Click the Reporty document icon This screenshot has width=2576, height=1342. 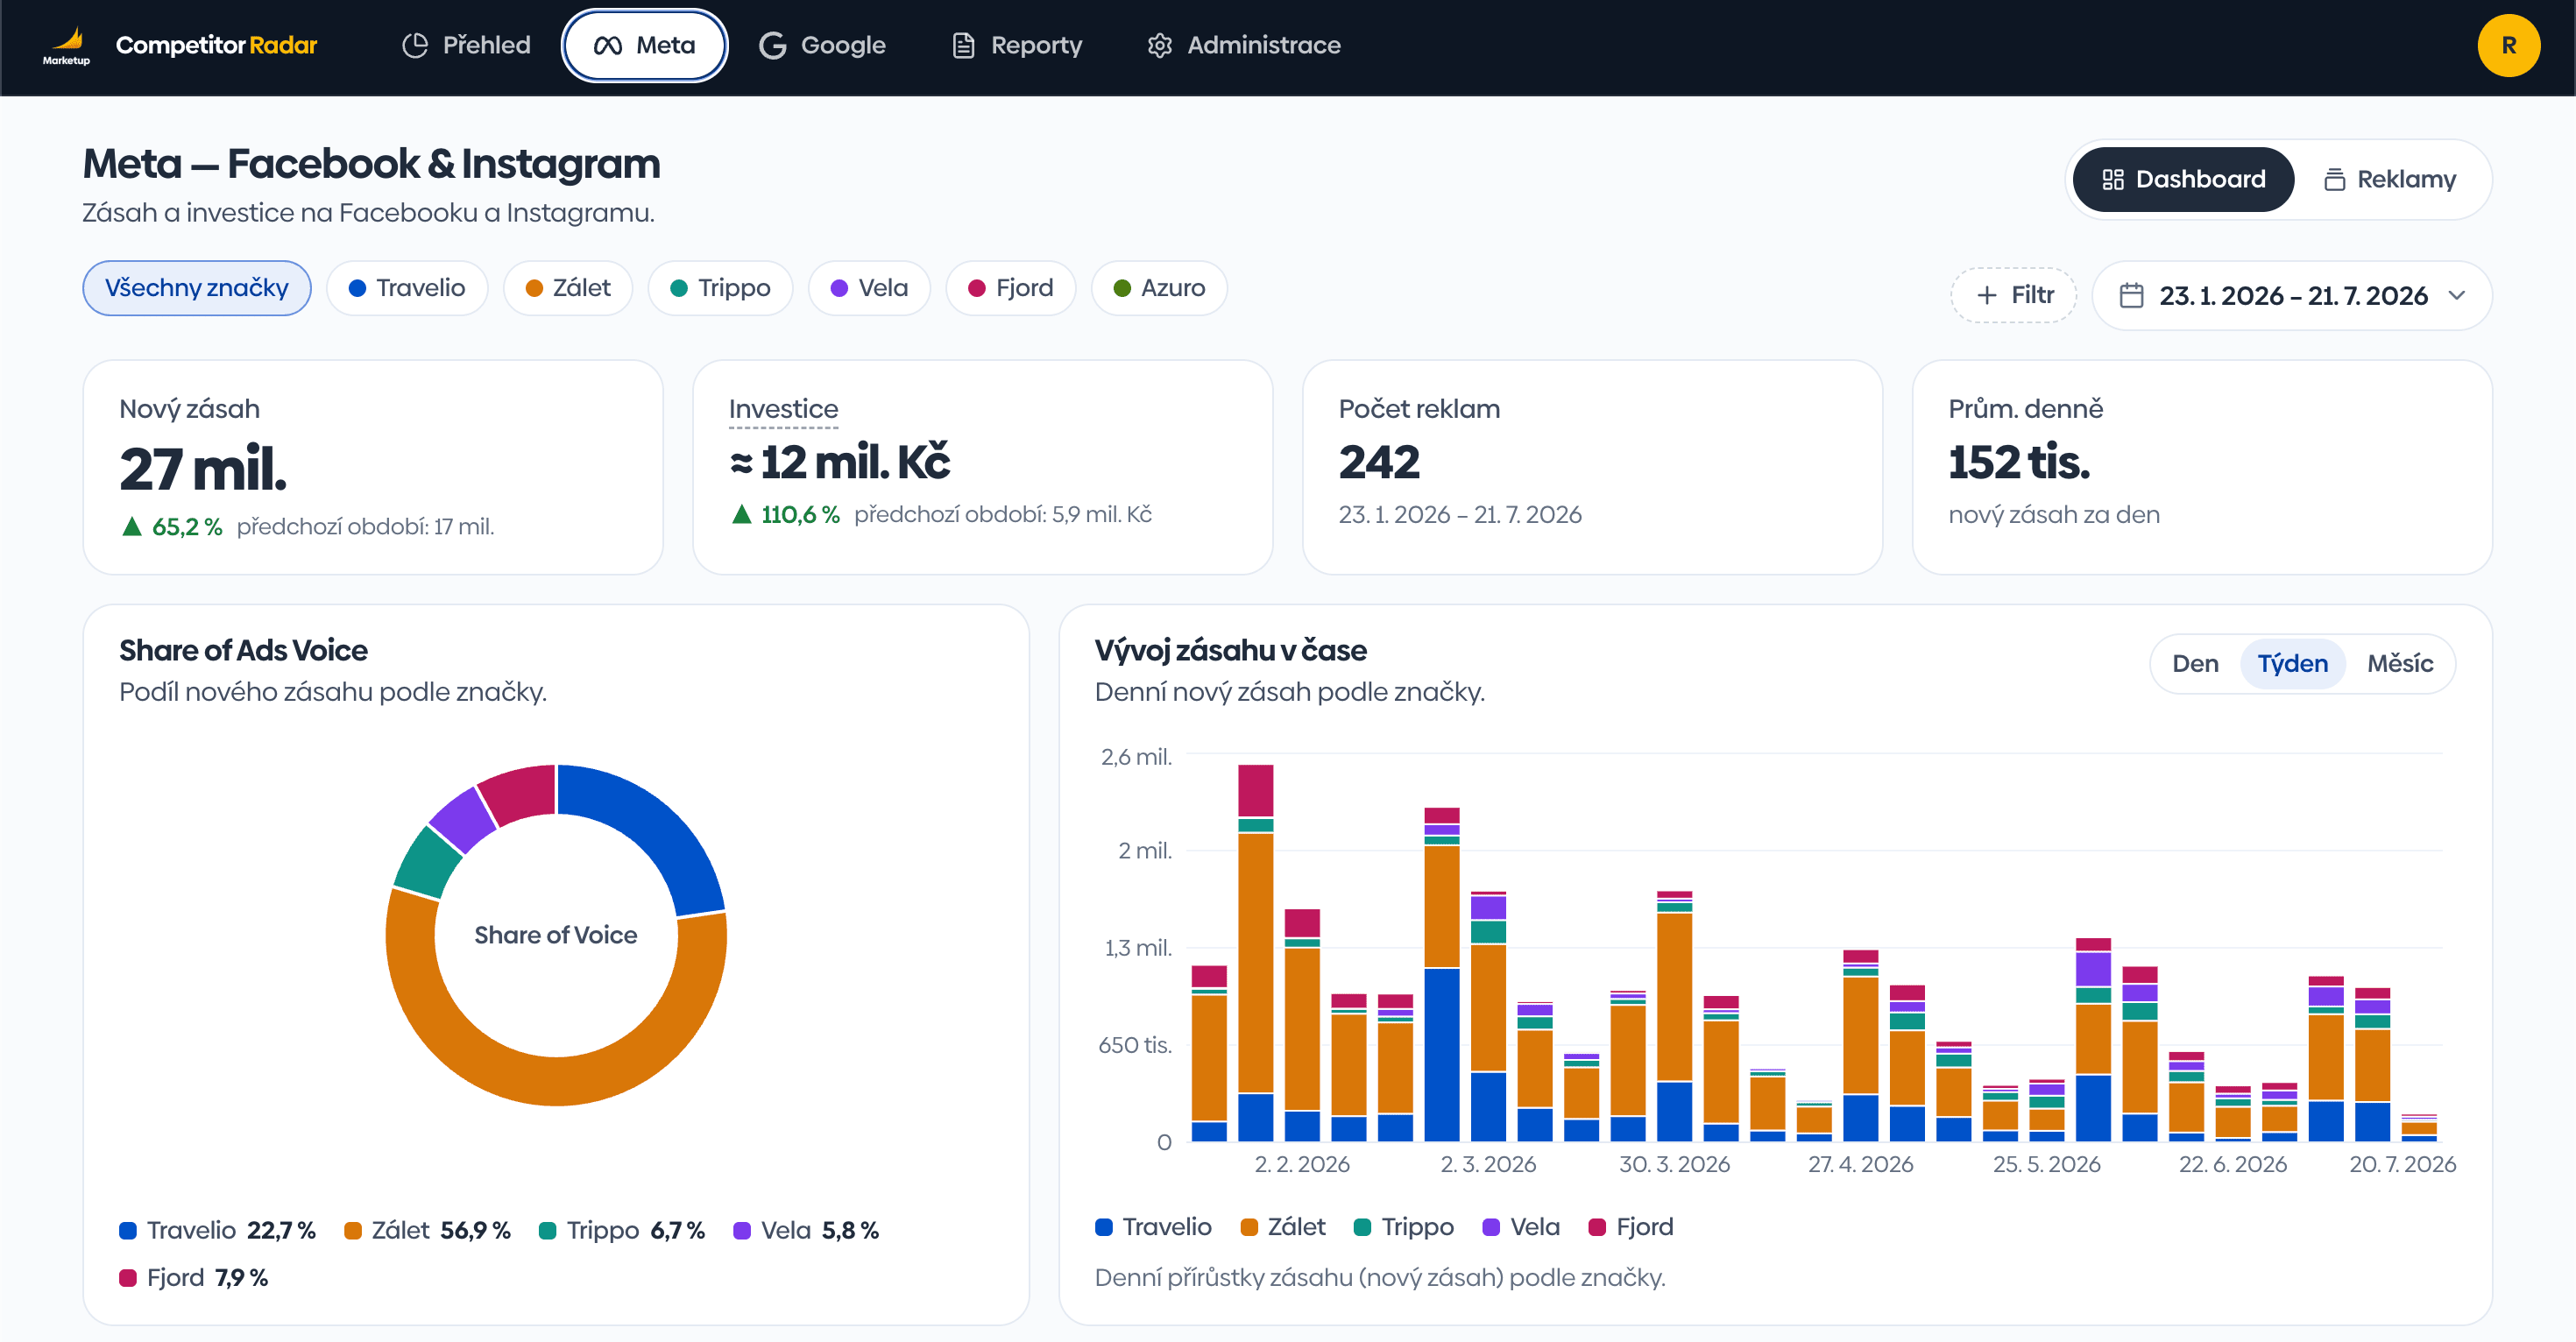(963, 45)
